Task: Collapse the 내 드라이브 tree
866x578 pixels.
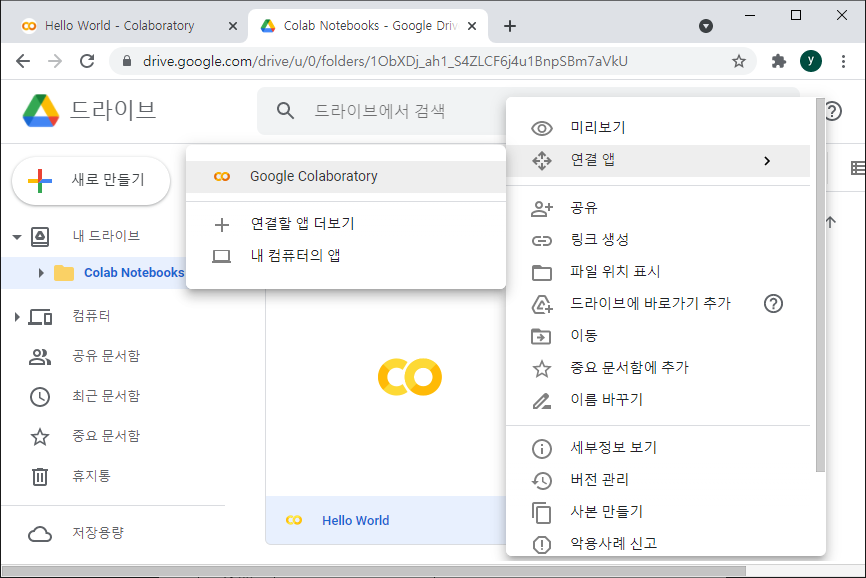Action: (17, 237)
